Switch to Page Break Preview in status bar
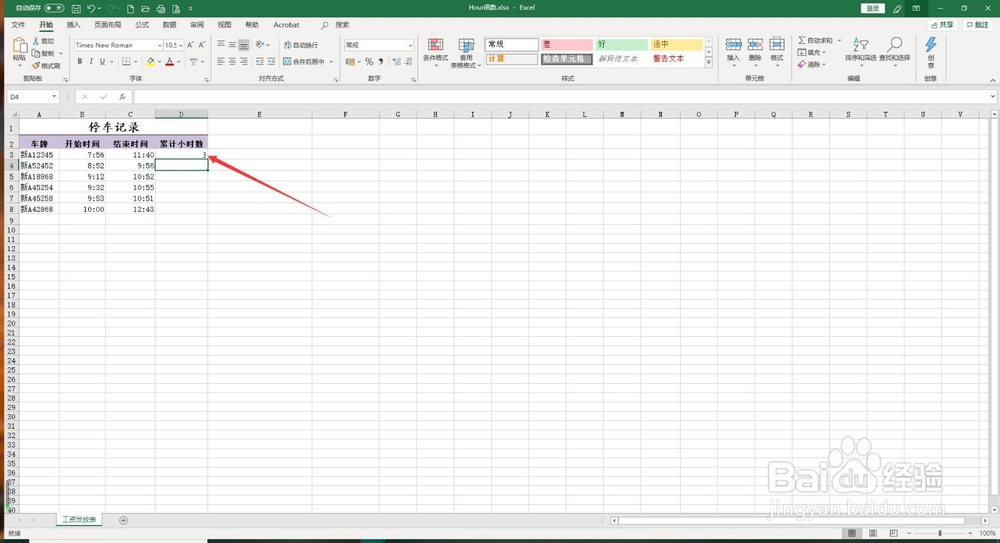The image size is (1000, 543). [893, 533]
